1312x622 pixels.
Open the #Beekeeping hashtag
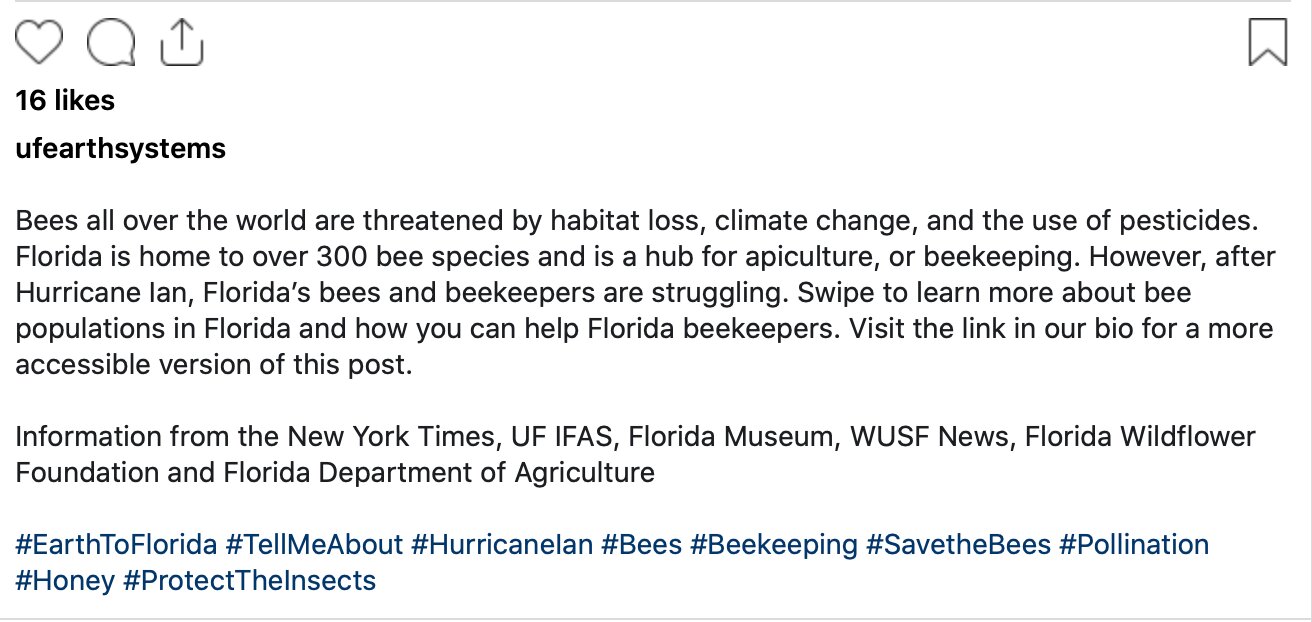[774, 545]
